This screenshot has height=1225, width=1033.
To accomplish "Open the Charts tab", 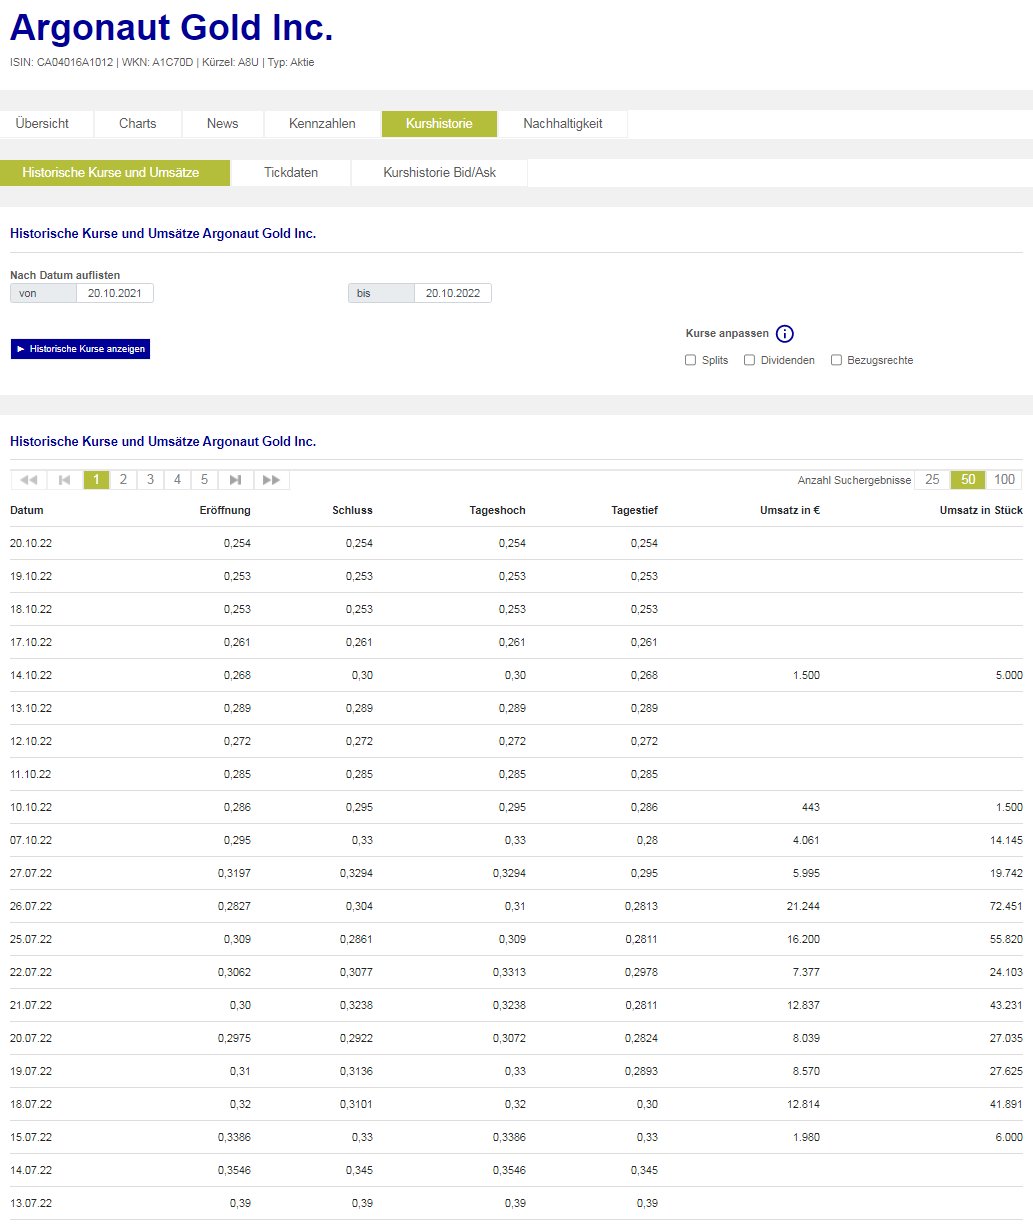I will (138, 124).
